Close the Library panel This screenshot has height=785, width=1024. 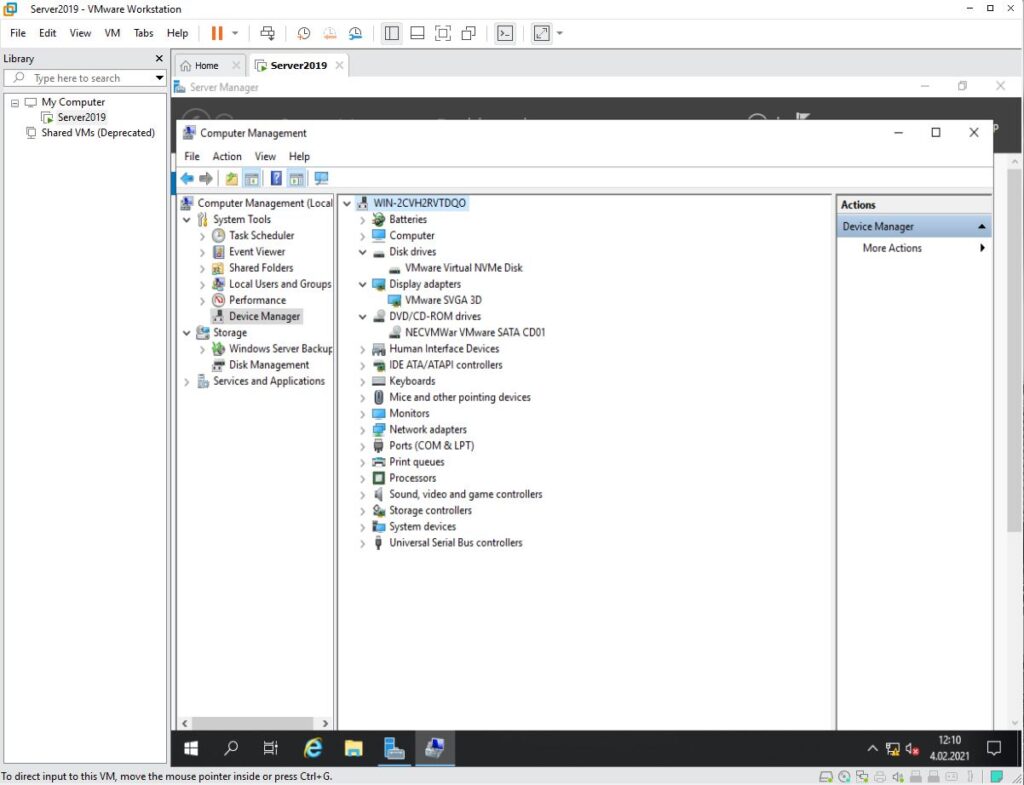[x=159, y=59]
